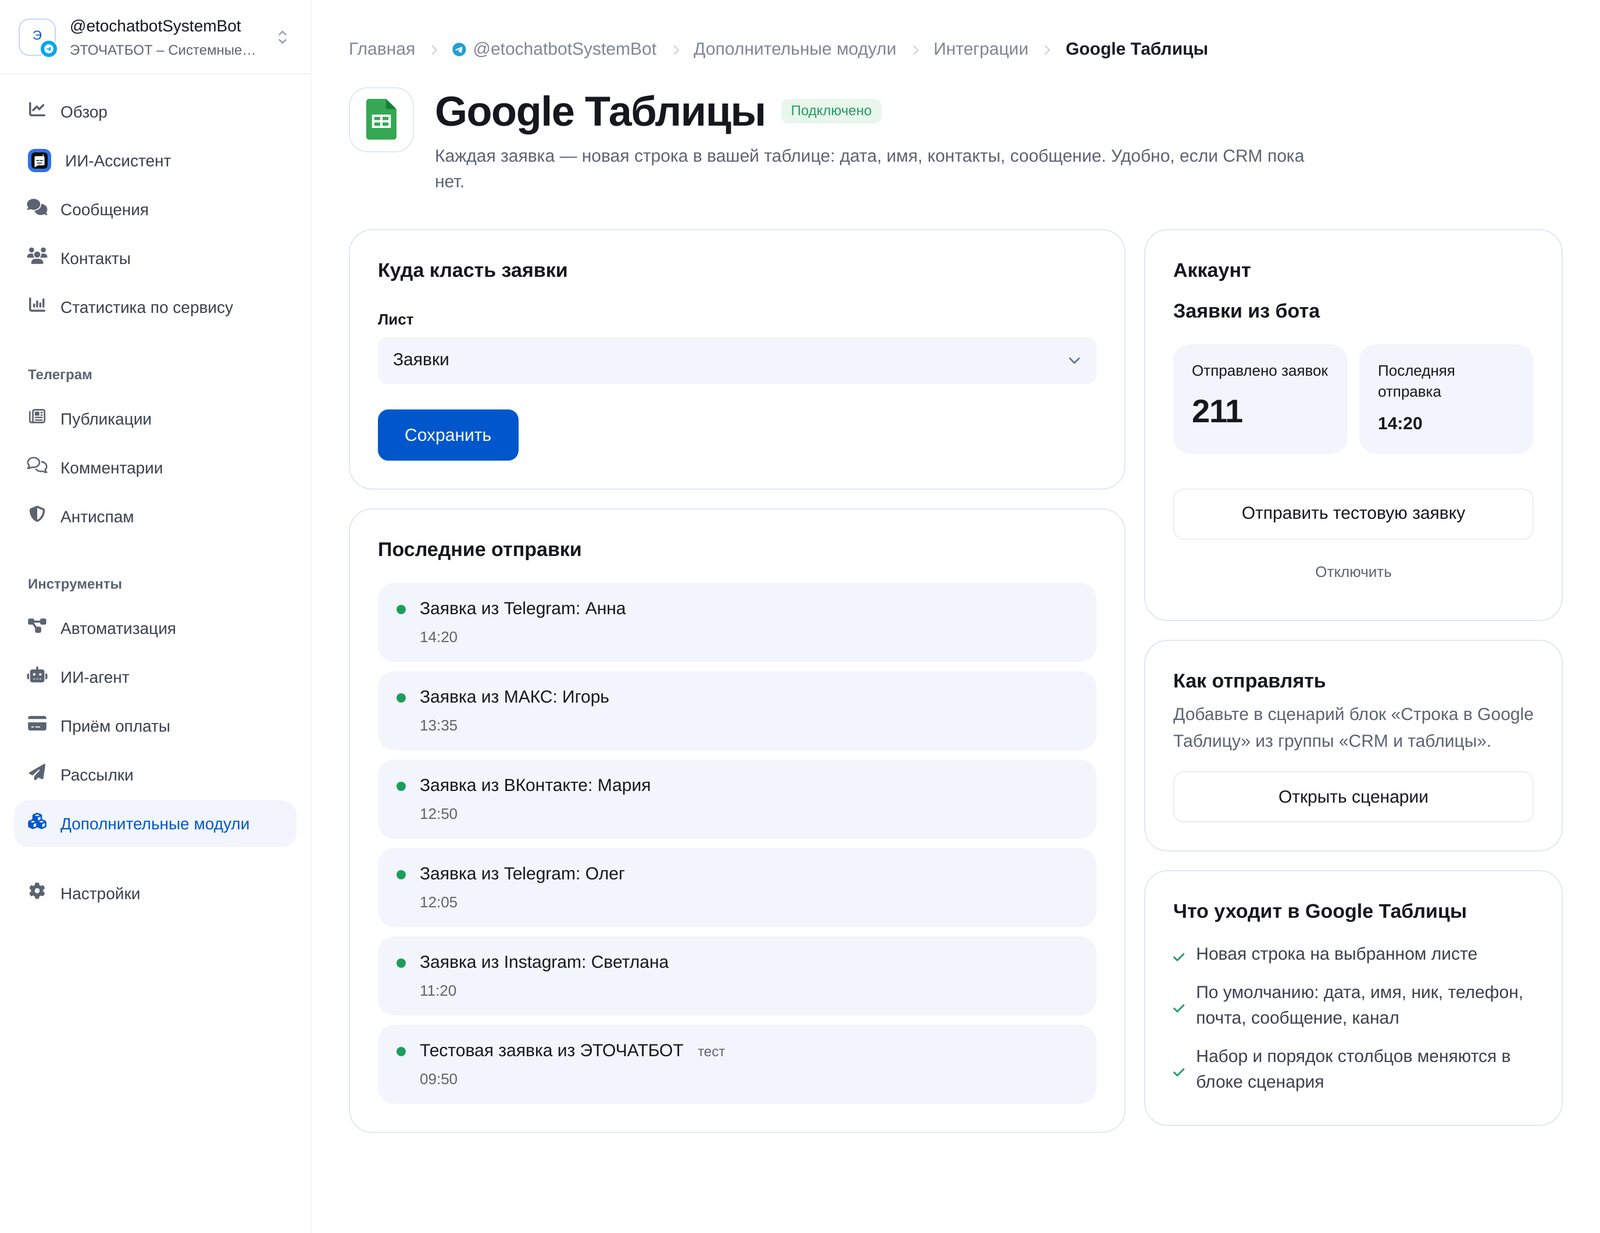
Task: Click the Рассылки paper plane icon
Action: (x=37, y=773)
